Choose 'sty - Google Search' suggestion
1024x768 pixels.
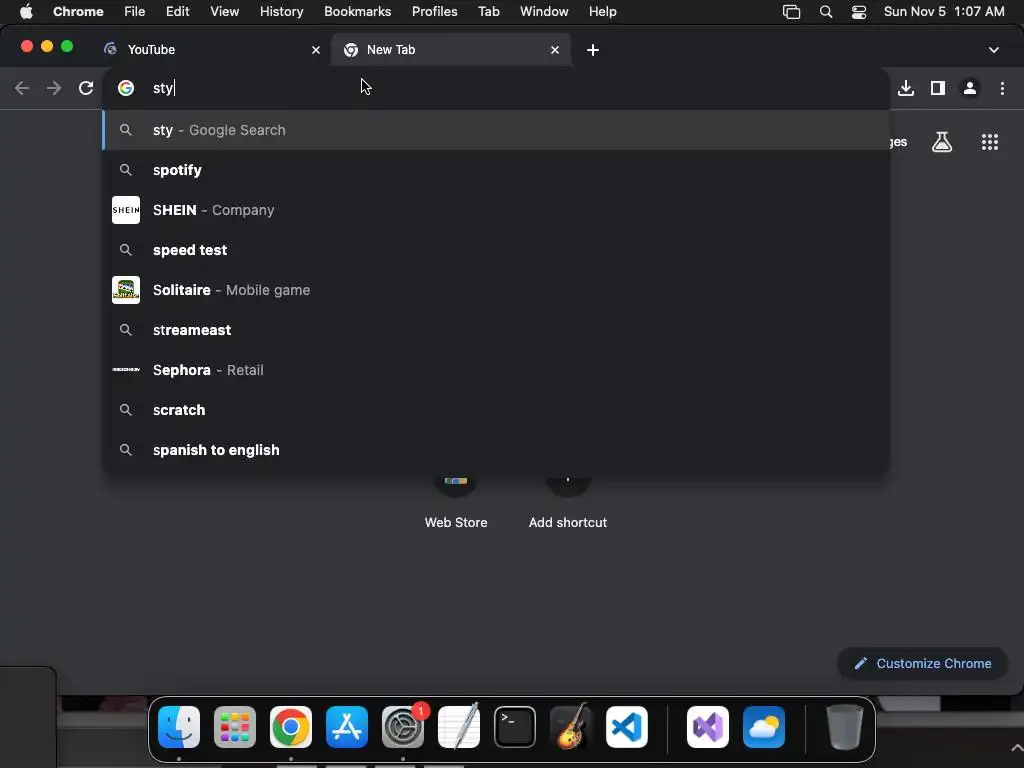pyautogui.click(x=496, y=130)
